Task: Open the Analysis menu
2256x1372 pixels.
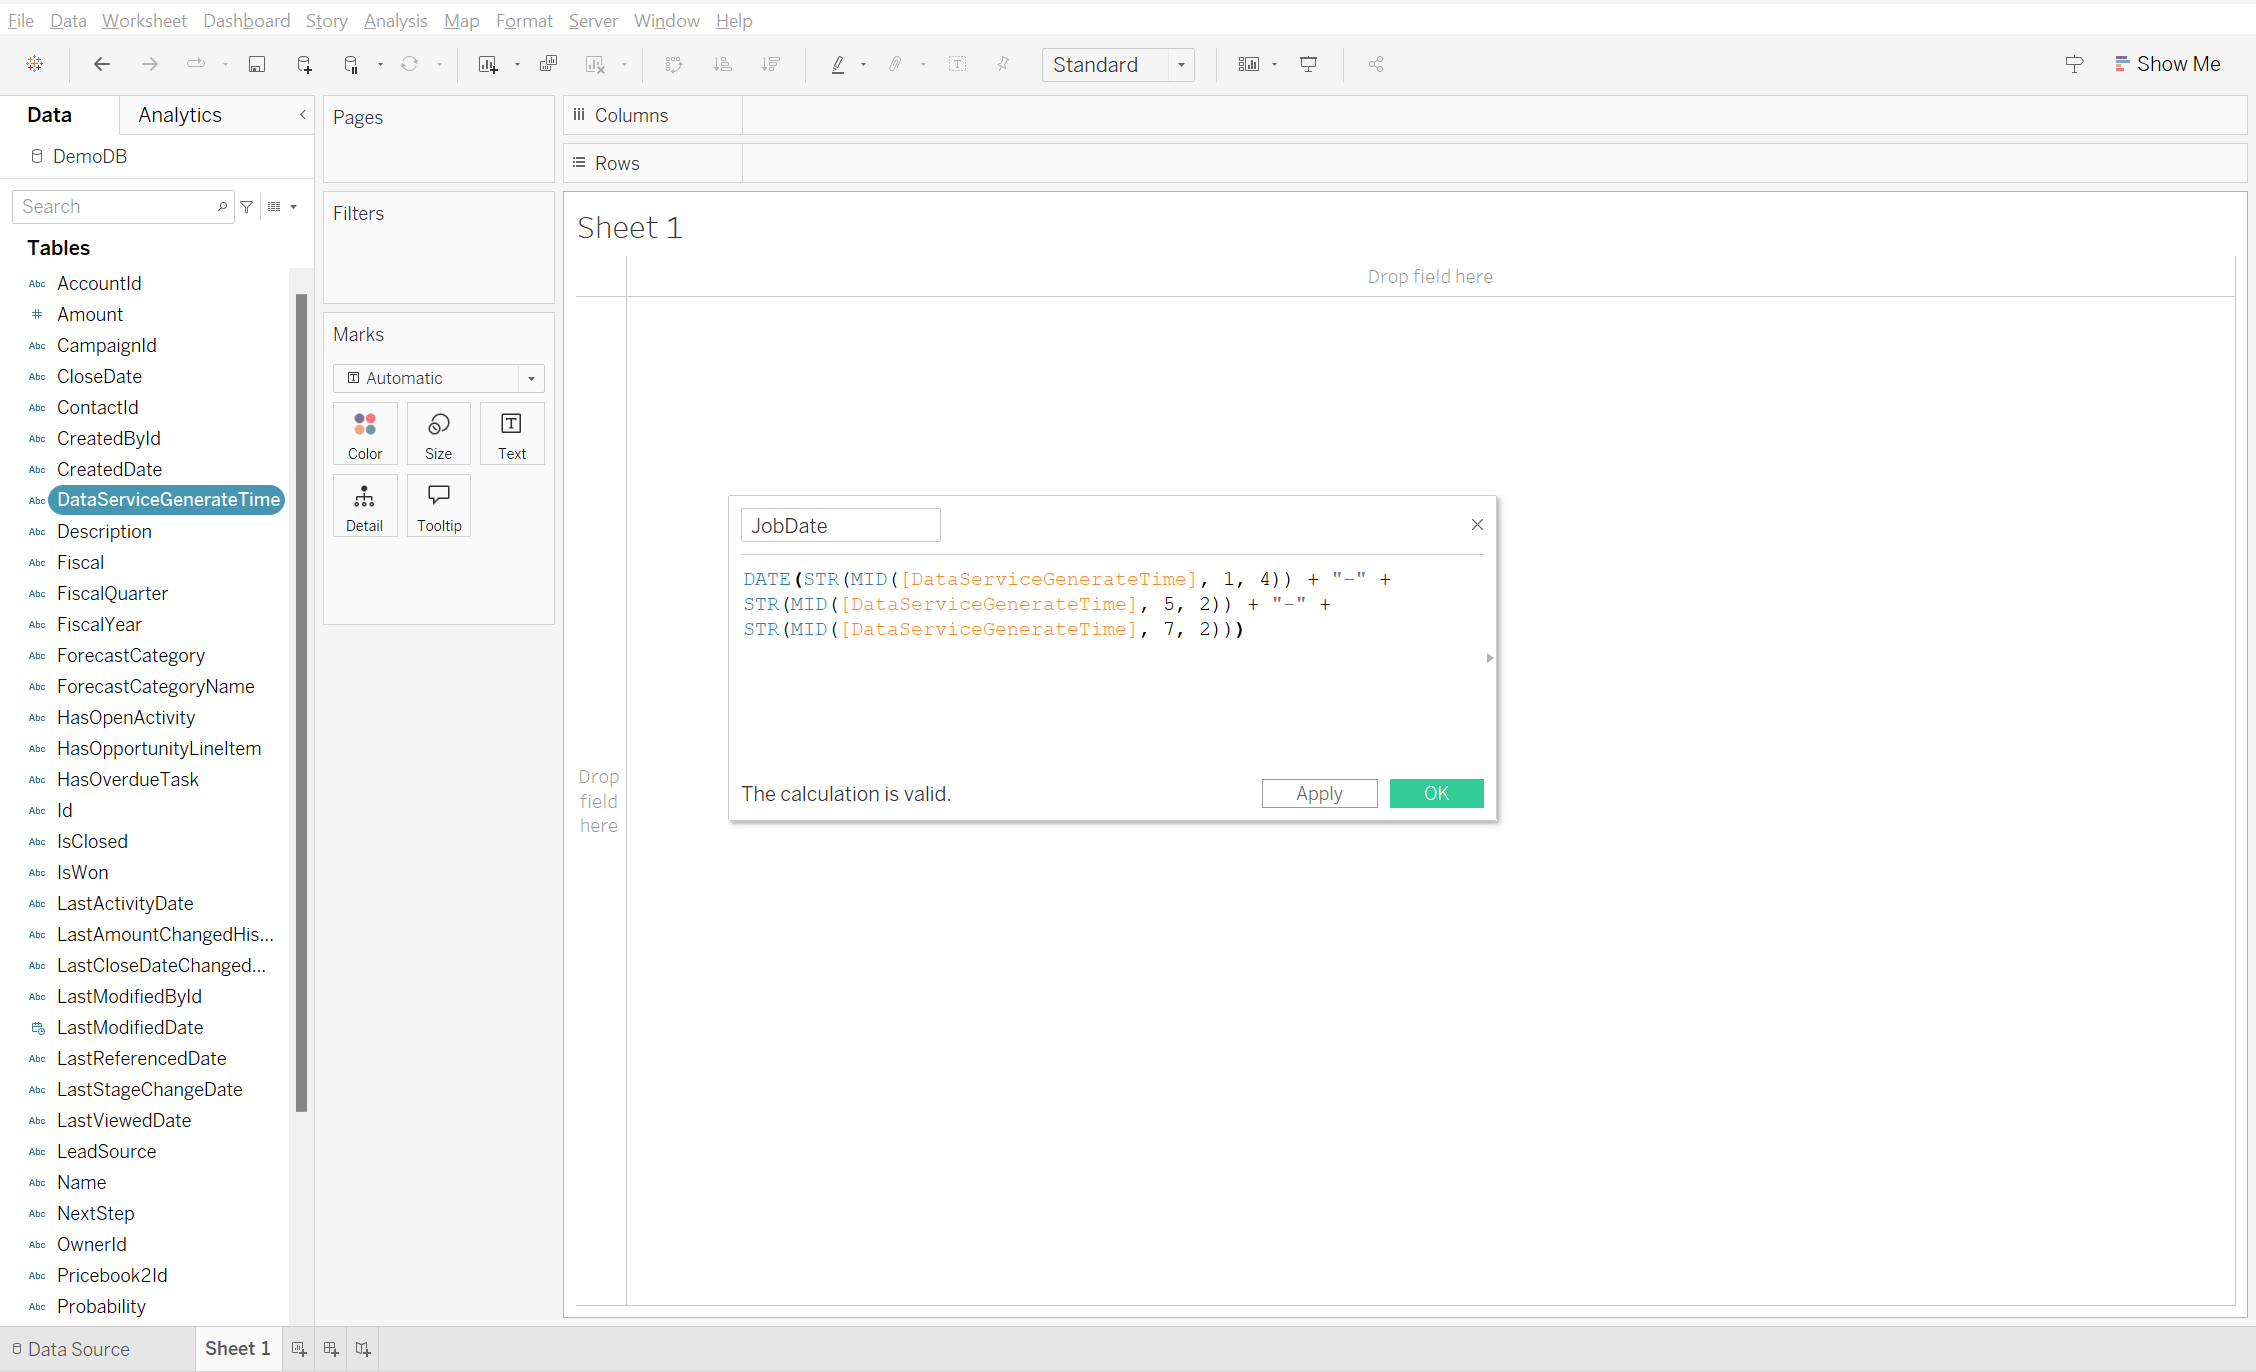Action: pyautogui.click(x=395, y=21)
